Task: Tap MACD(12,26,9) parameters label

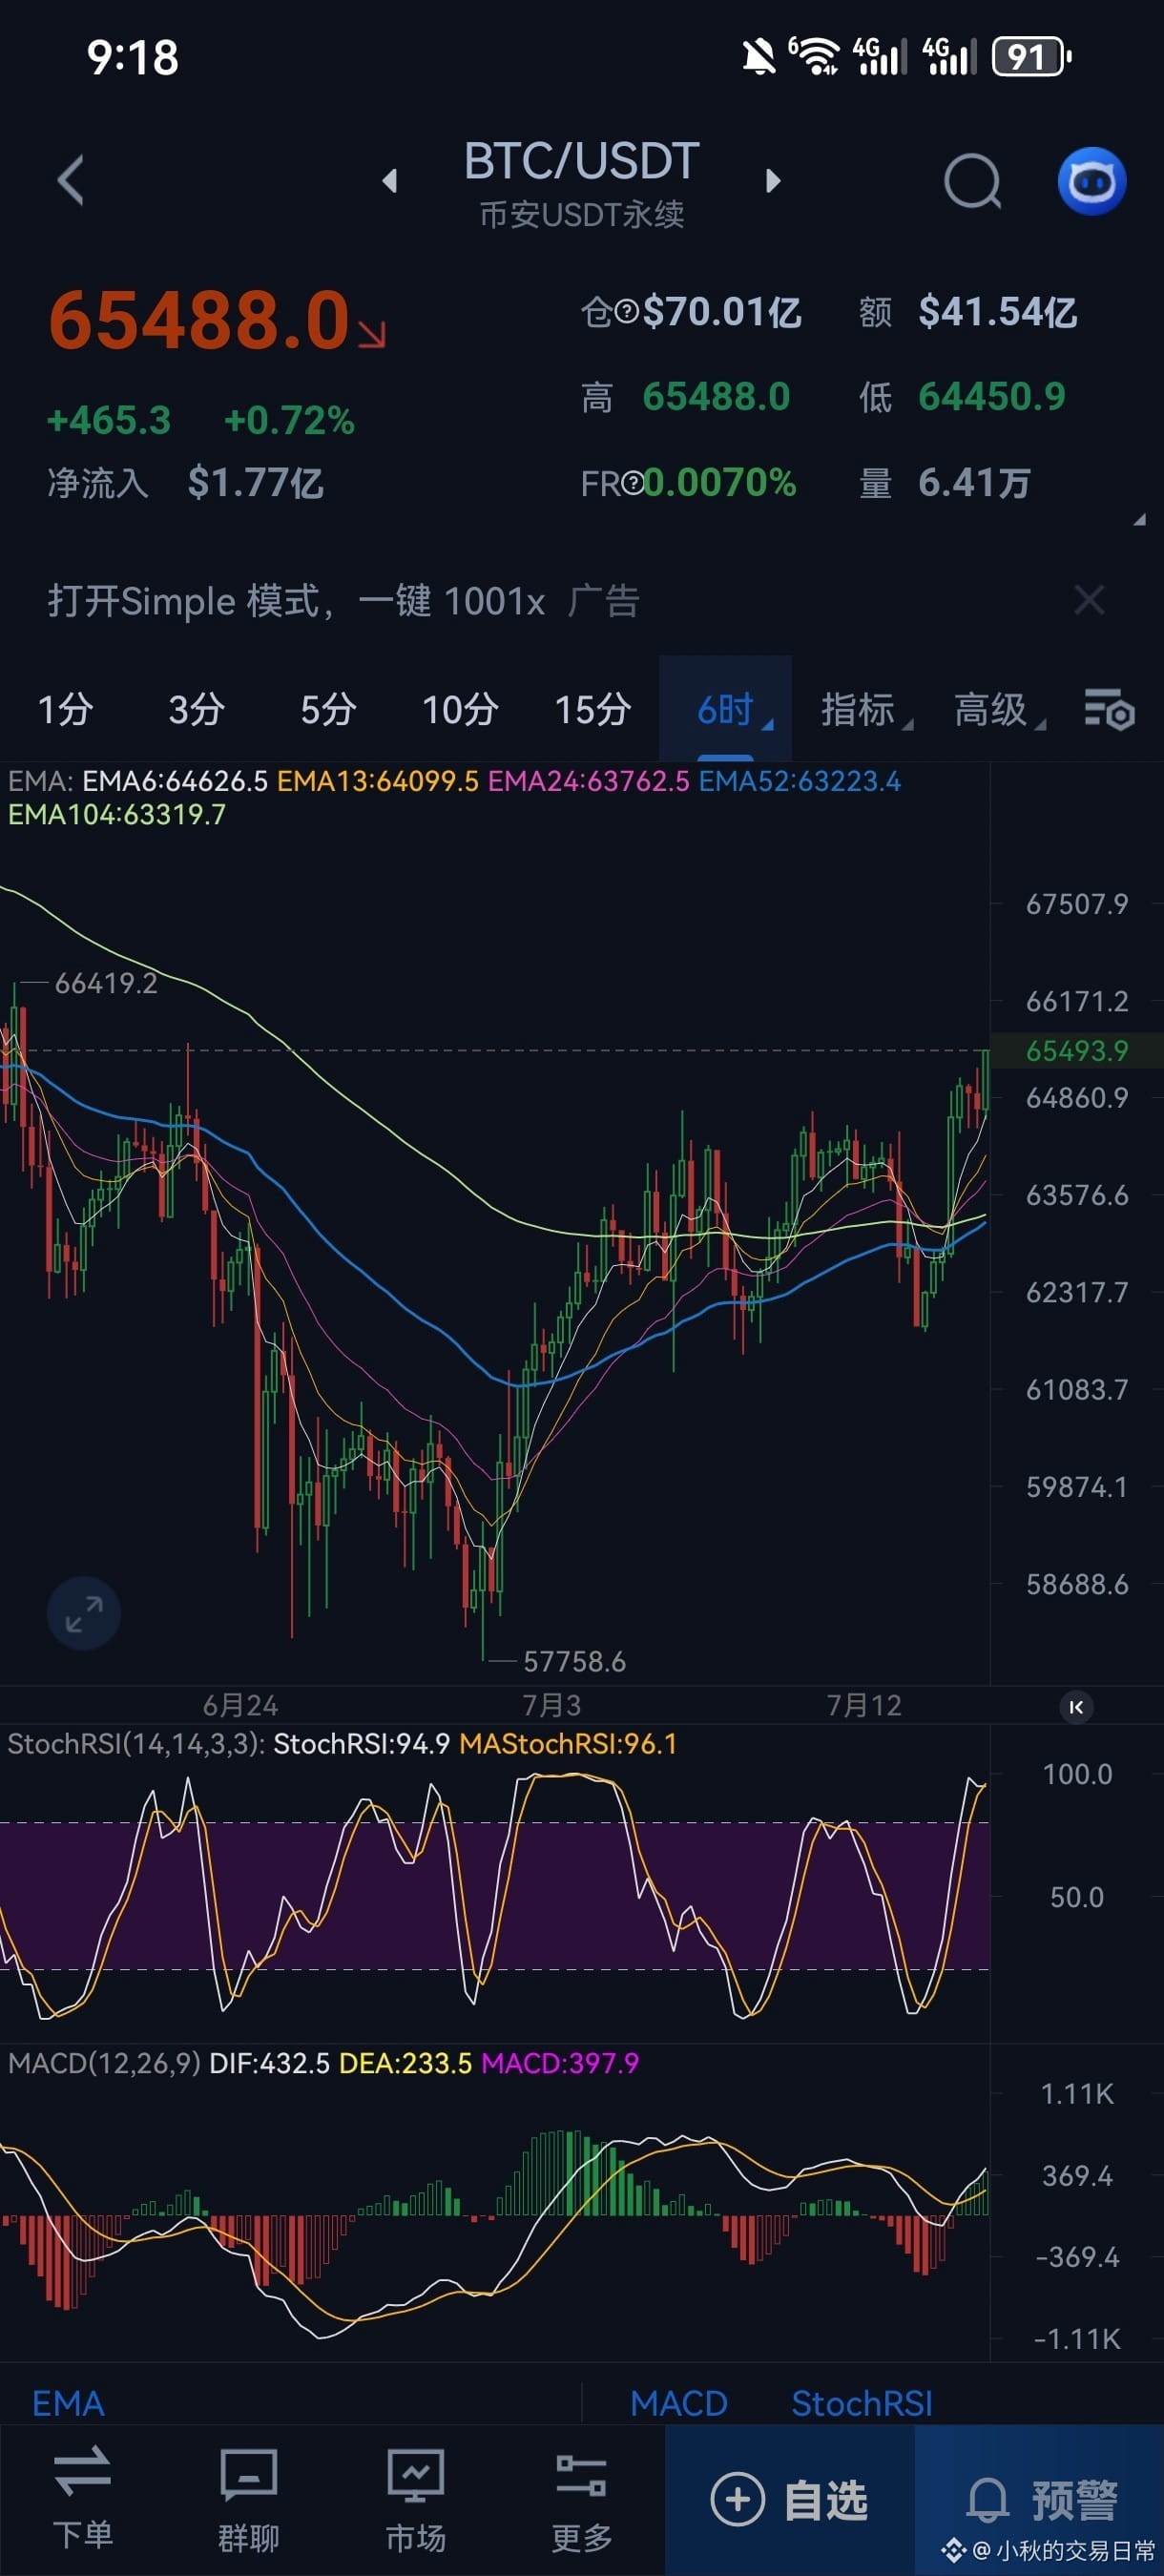Action: coord(105,2063)
